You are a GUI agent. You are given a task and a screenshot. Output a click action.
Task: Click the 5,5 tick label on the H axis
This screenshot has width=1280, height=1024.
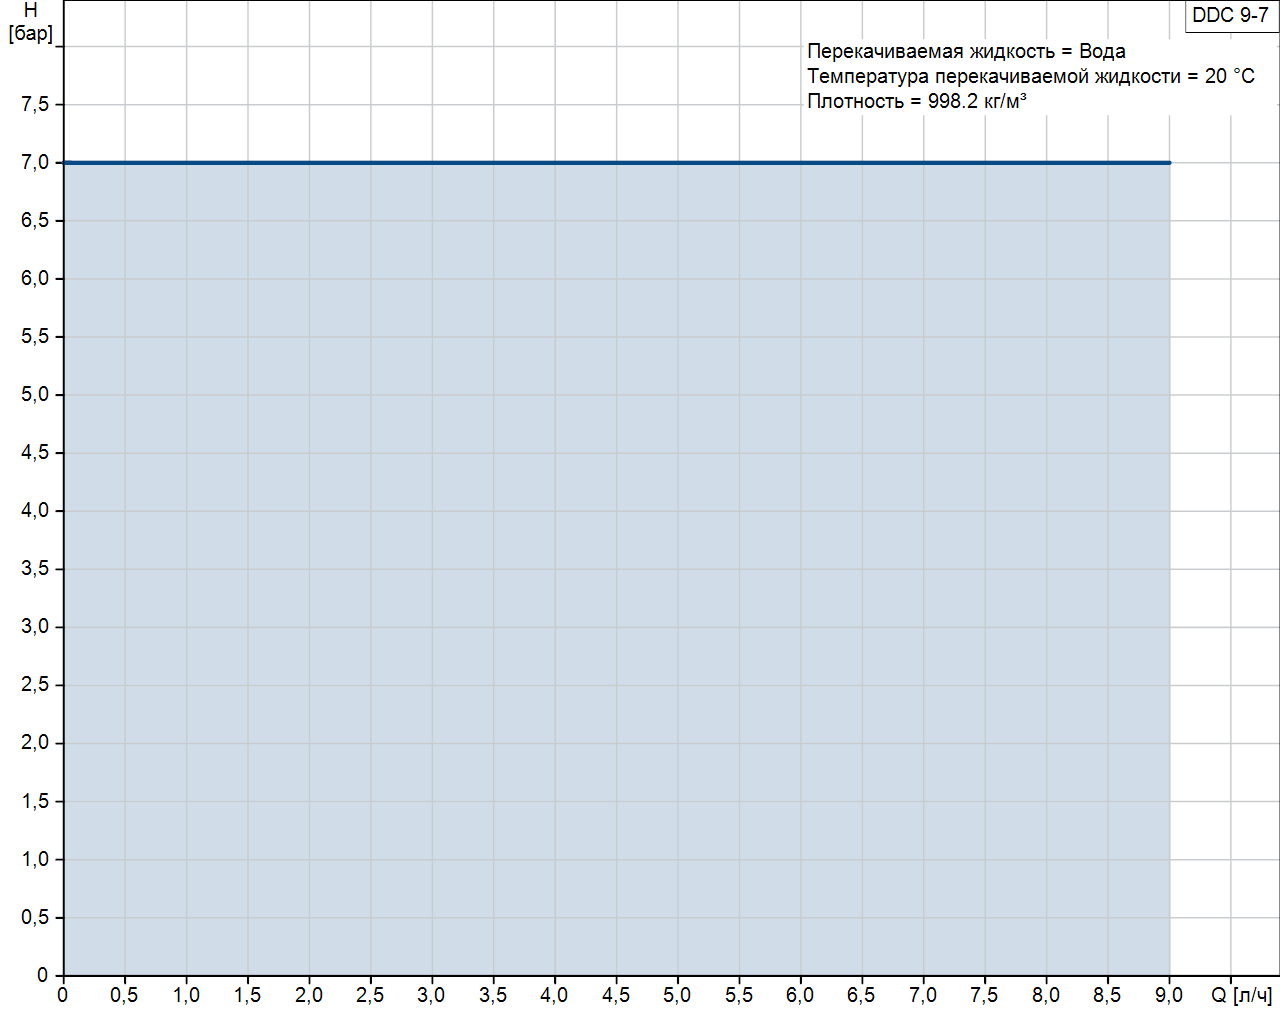click(35, 336)
